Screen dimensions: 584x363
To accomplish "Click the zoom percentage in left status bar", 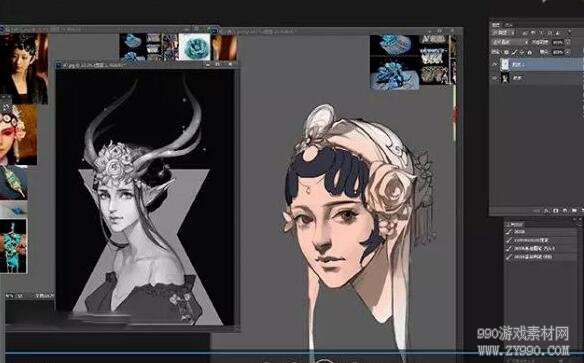I will pyautogui.click(x=10, y=296).
